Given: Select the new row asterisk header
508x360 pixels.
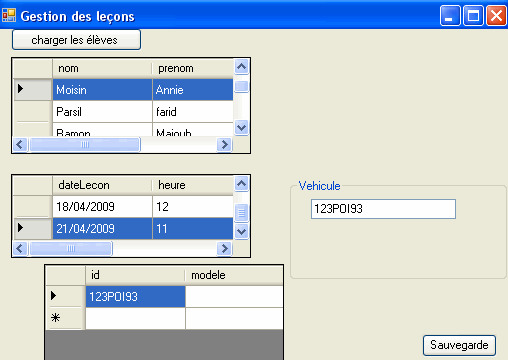Looking at the screenshot, I should (66, 318).
